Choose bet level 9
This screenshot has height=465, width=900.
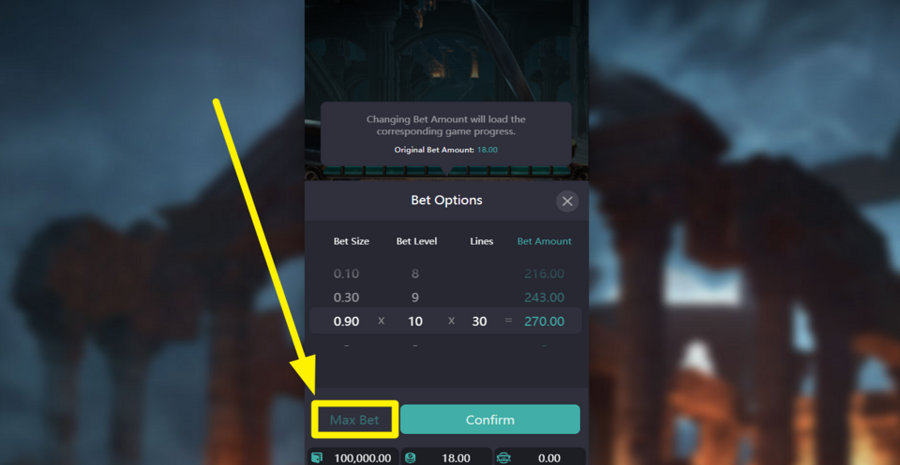(415, 297)
